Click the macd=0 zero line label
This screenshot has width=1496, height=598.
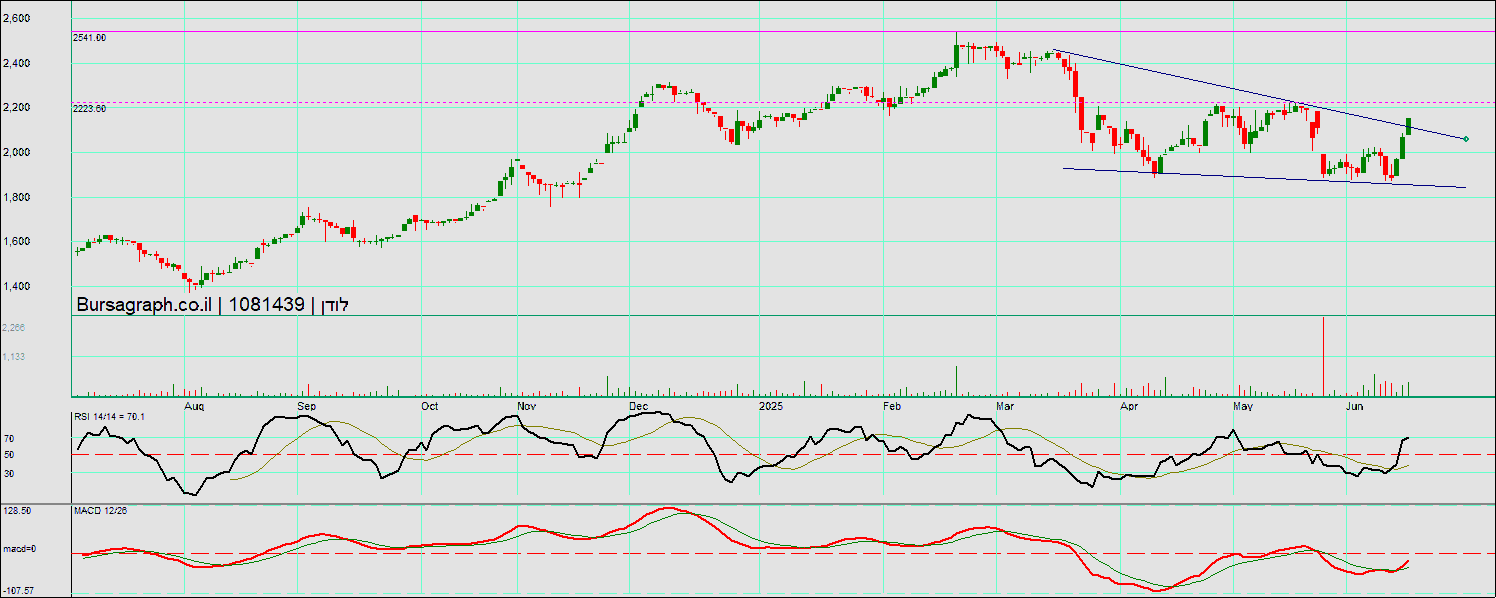(x=18, y=549)
